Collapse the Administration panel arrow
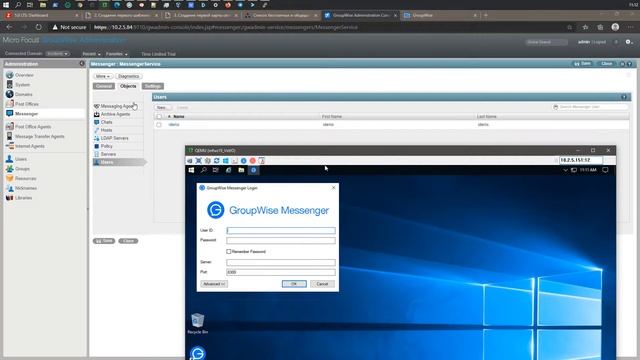The width and height of the screenshot is (640, 360). [x=82, y=64]
